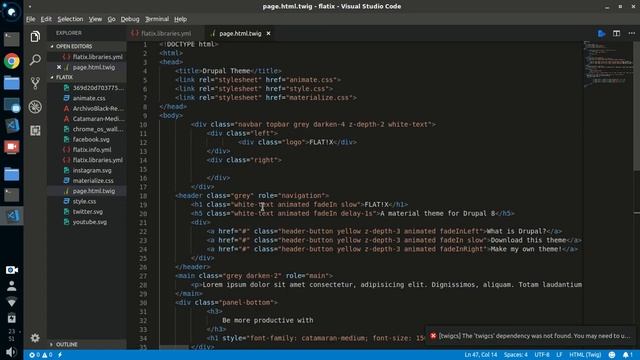Image resolution: width=640 pixels, height=360 pixels.
Task: Open instagram.svg in the file tree
Action: tap(92, 170)
